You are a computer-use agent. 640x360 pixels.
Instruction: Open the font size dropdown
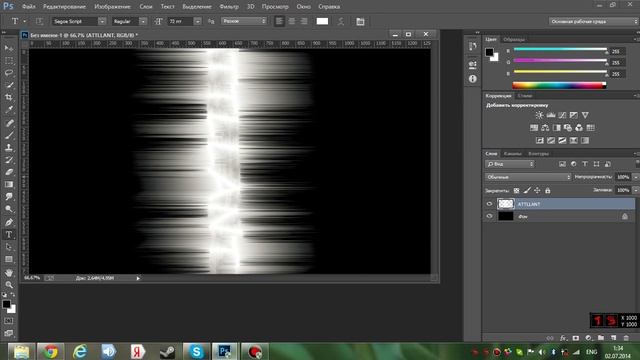coord(198,21)
